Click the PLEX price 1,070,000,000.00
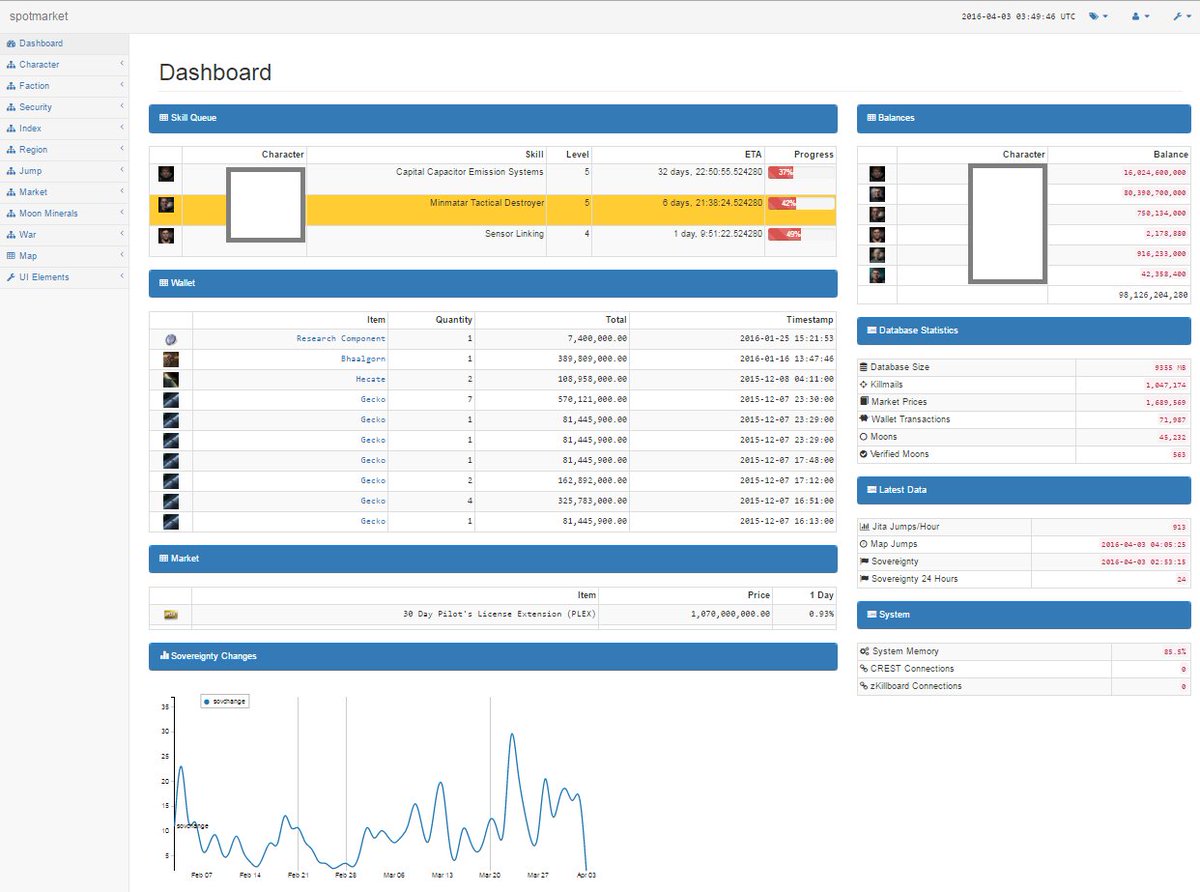Screen dimensions: 1200x892 [730, 614]
